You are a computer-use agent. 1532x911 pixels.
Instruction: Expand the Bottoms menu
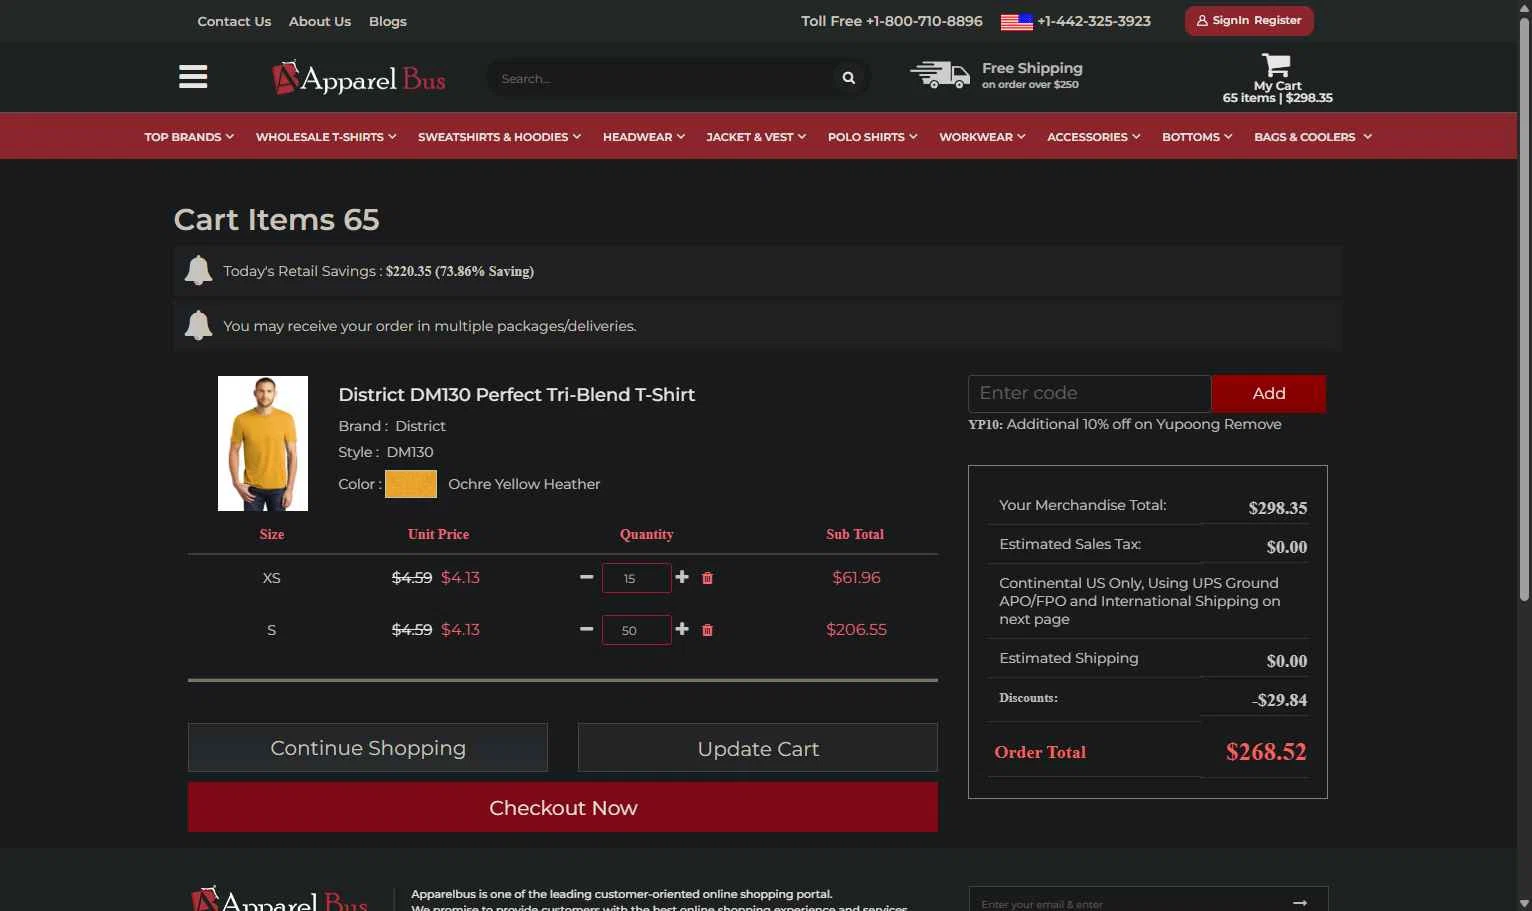1197,137
